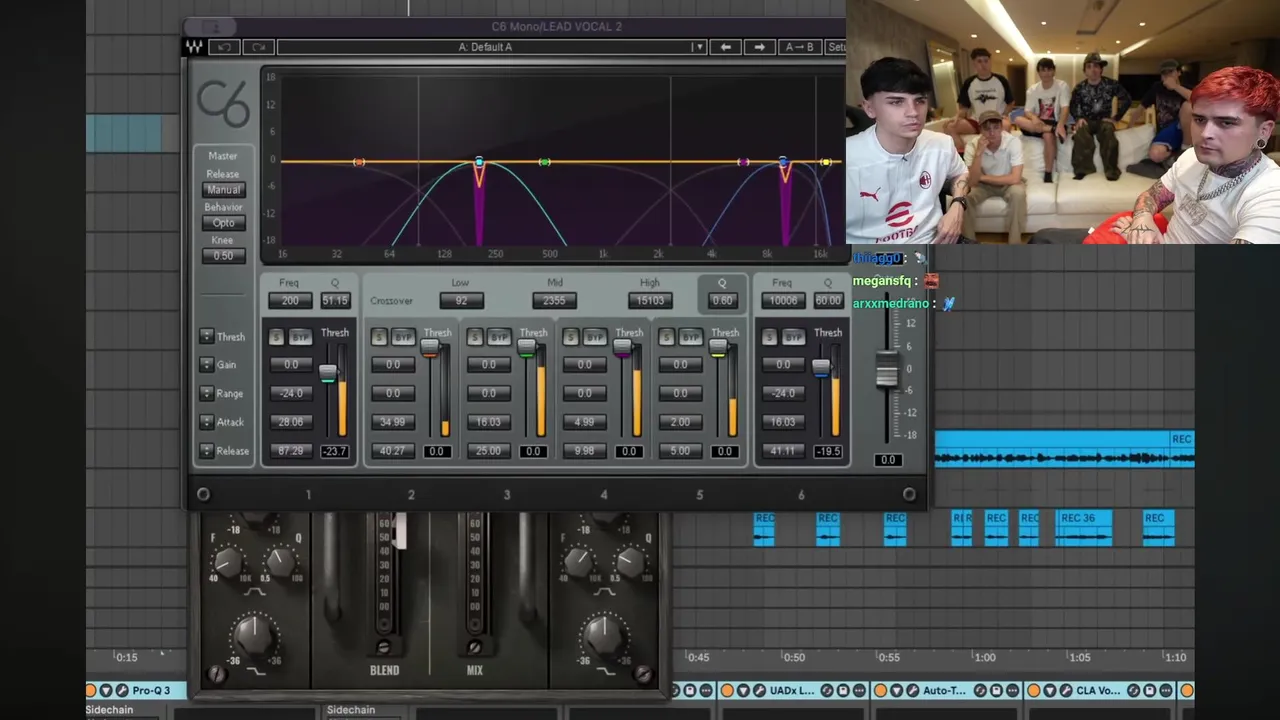This screenshot has width=1280, height=720.
Task: Click band 6 Freq value 10006
Action: tap(783, 301)
